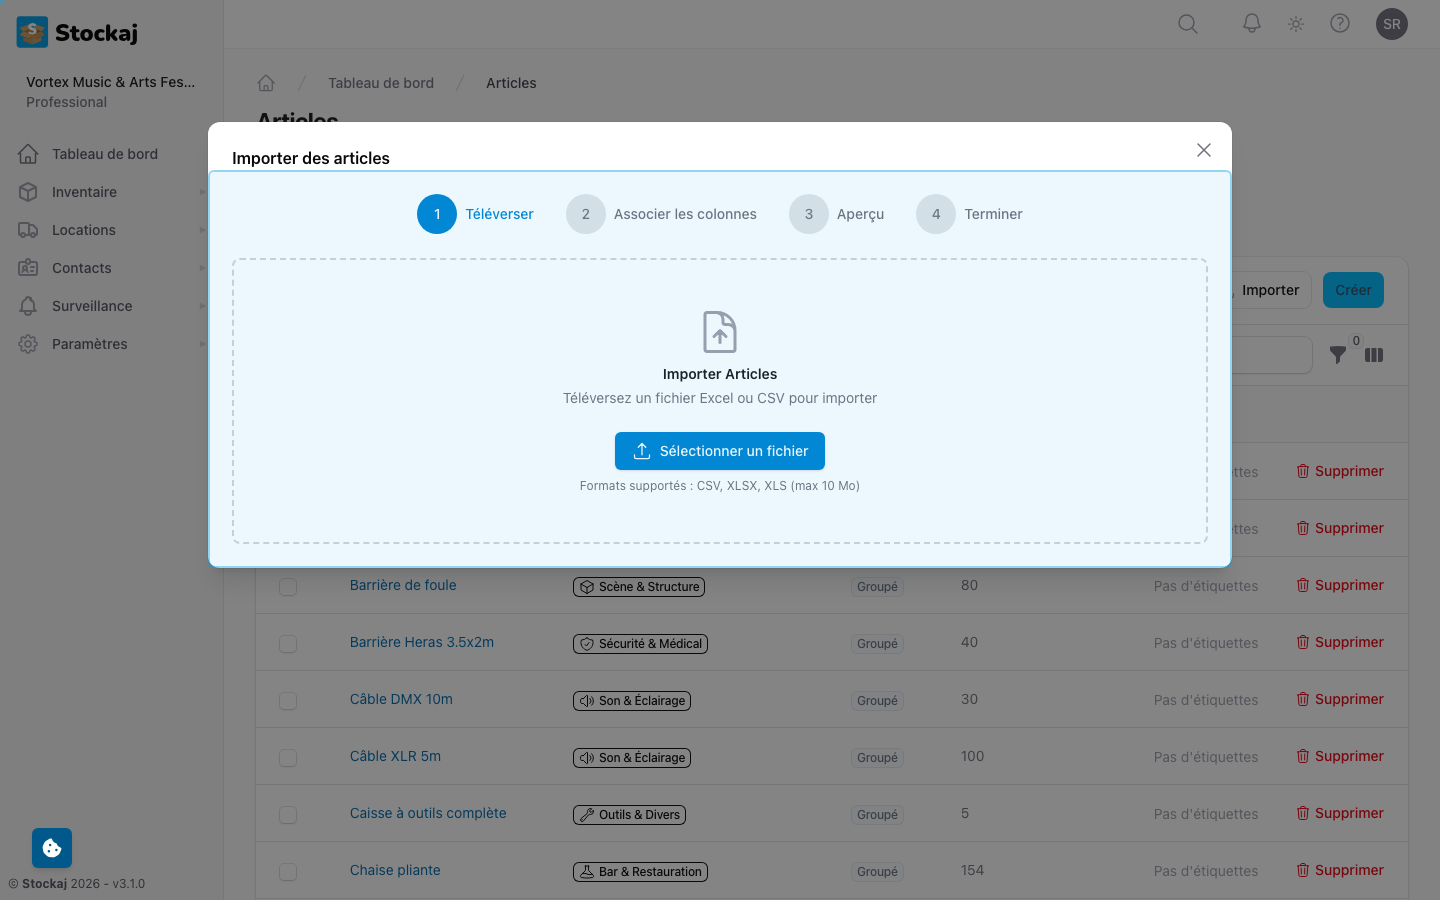
Task: Open the Câble XLR 5m article link
Action: (395, 756)
